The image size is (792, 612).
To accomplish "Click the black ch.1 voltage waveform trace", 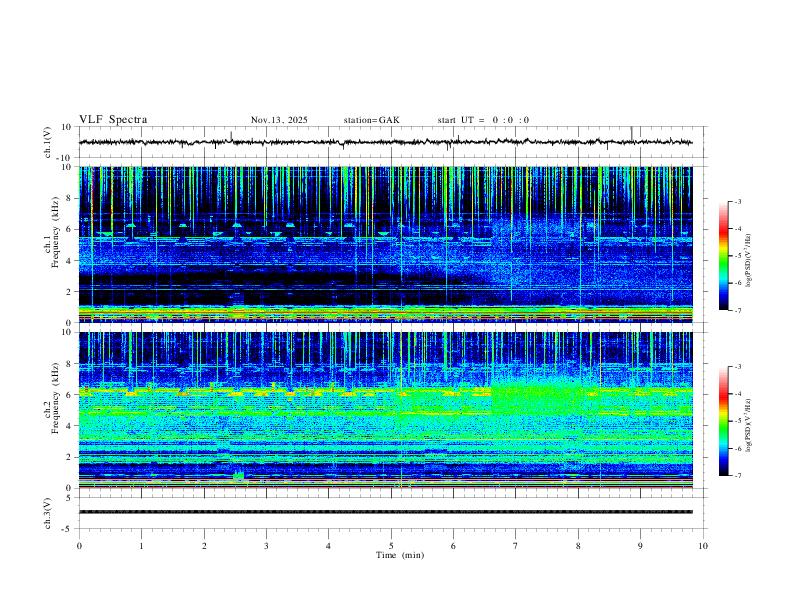I will pos(385,142).
